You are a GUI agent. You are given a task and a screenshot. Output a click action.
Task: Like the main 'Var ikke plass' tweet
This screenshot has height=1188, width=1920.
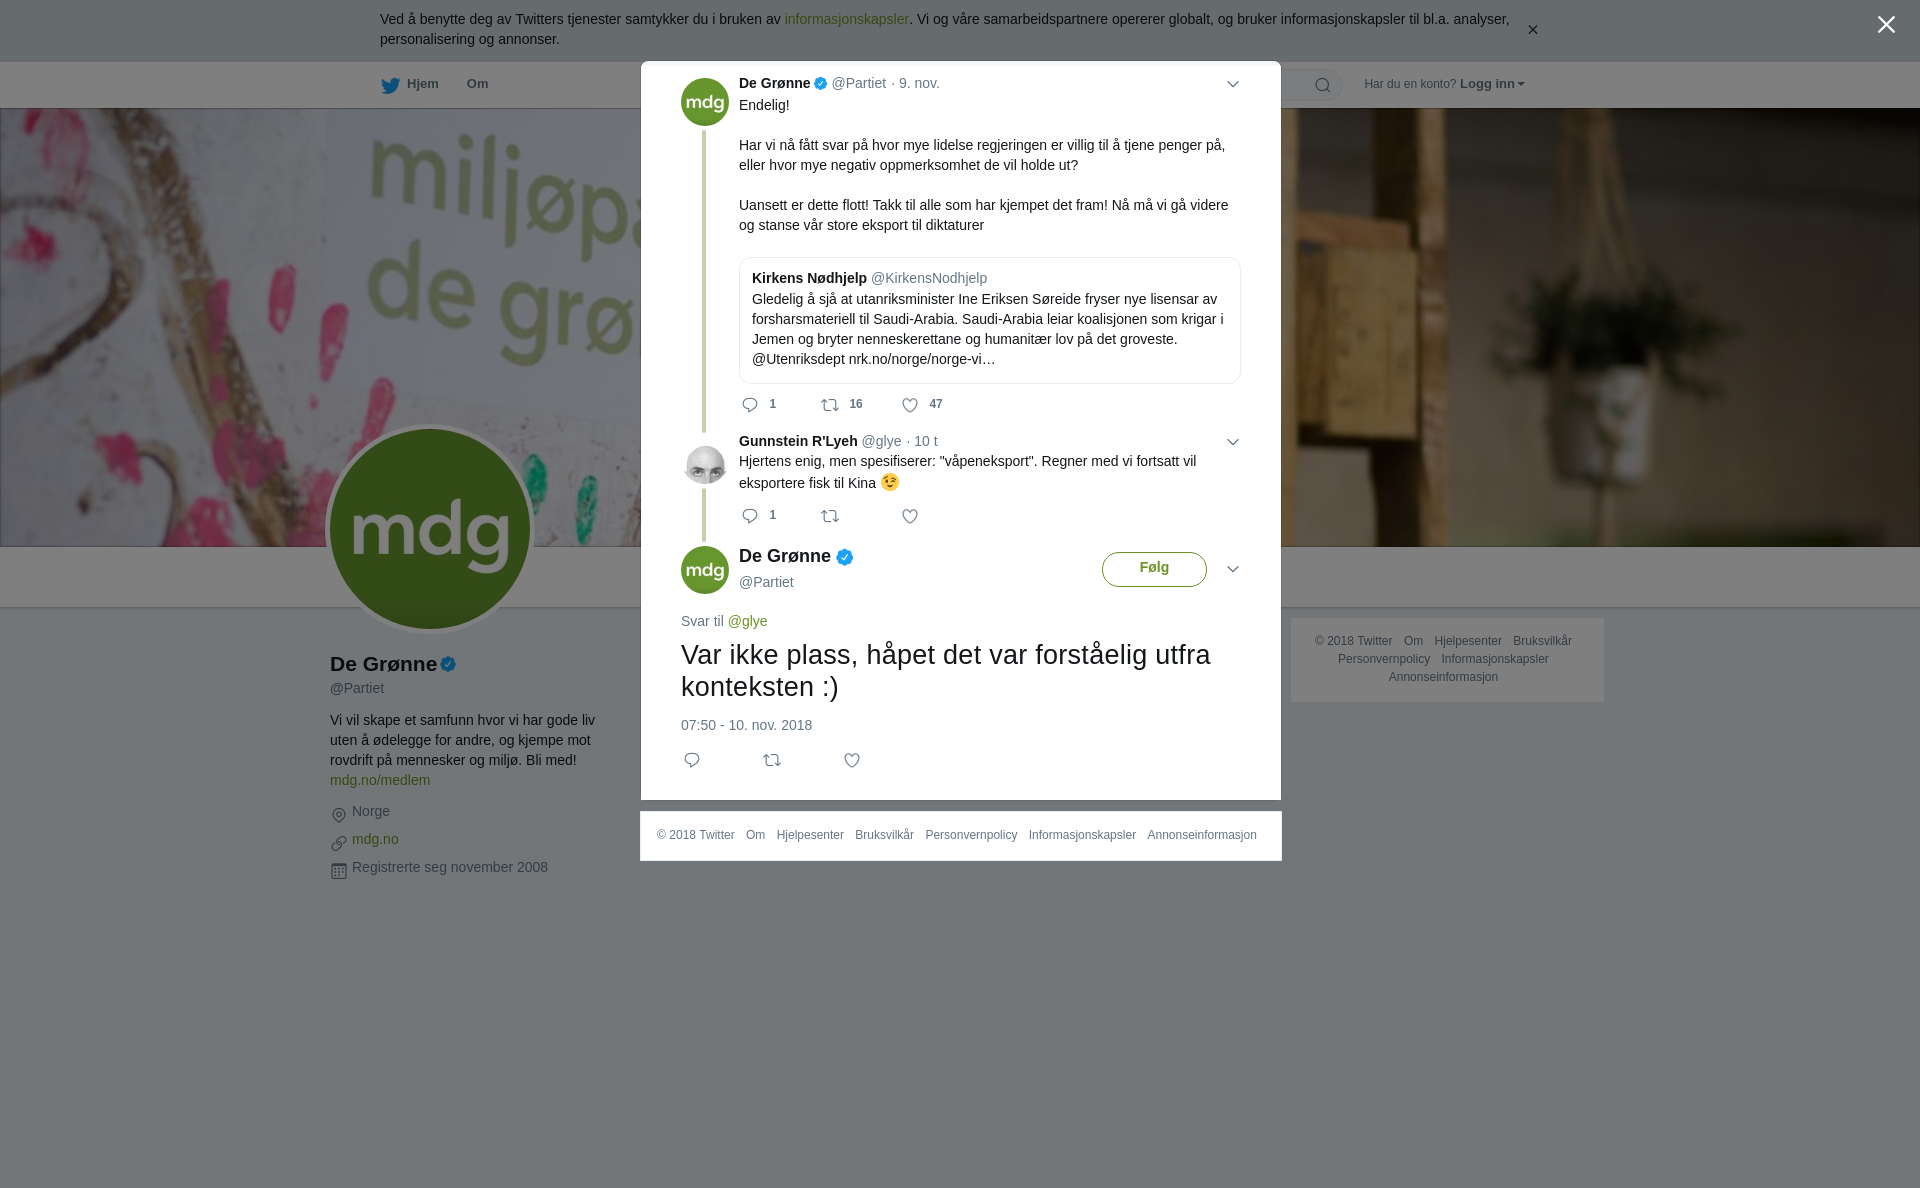point(852,761)
